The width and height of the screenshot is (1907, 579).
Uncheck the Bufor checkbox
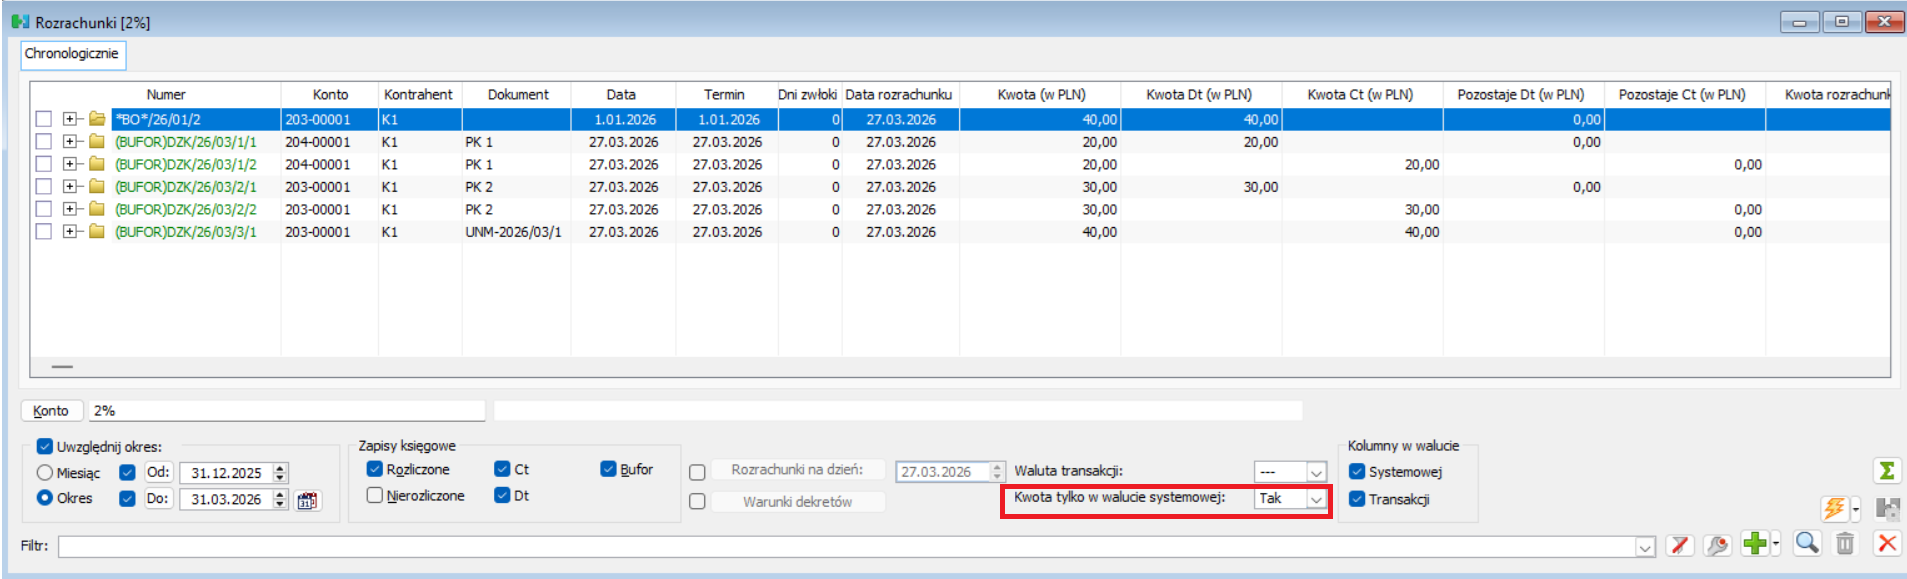pos(608,469)
